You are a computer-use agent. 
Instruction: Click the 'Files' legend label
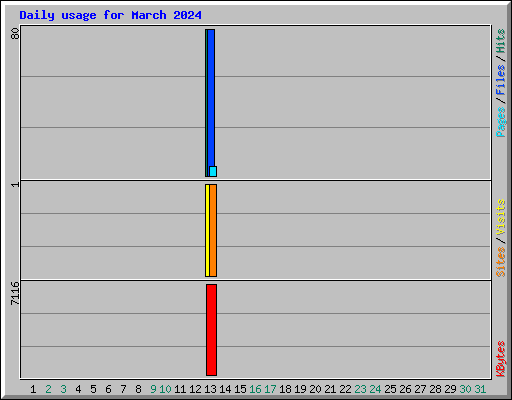point(500,79)
